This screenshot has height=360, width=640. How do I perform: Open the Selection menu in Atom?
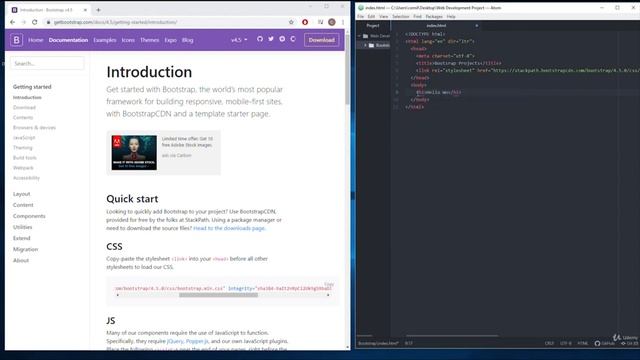click(x=400, y=16)
